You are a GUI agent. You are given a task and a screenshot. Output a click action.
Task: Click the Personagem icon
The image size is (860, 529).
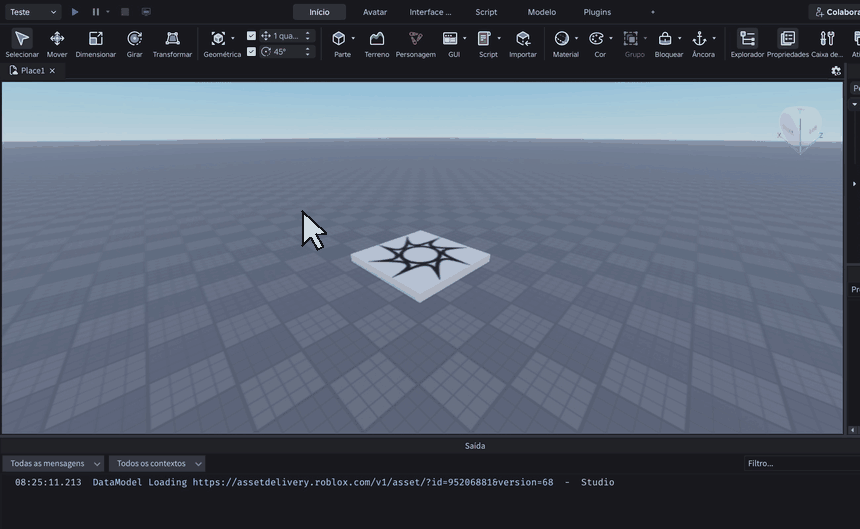coord(416,38)
